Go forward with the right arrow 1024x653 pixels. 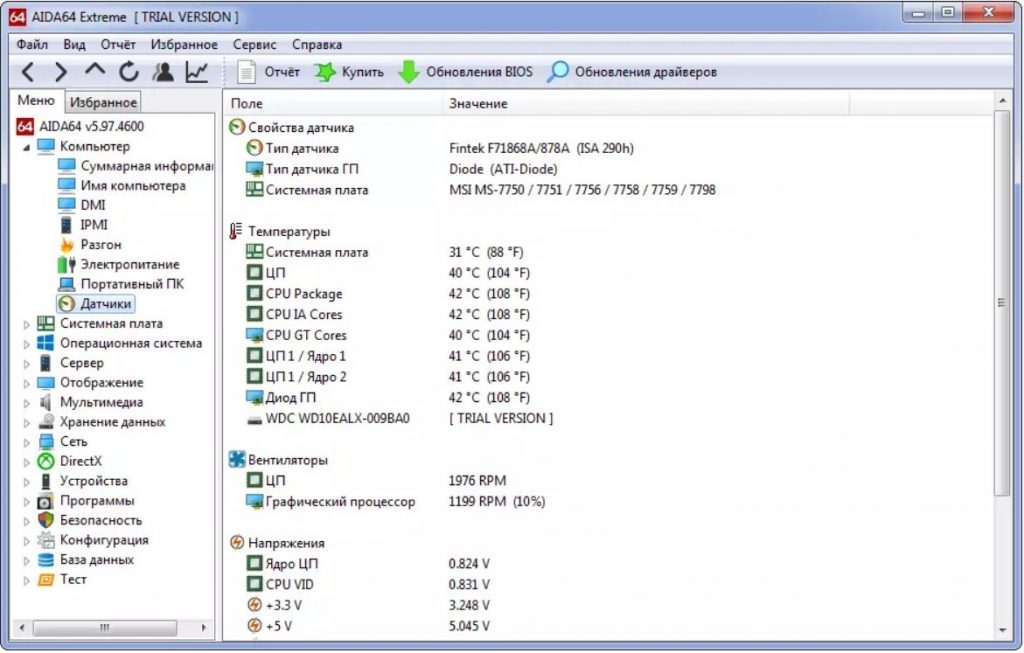pyautogui.click(x=61, y=72)
